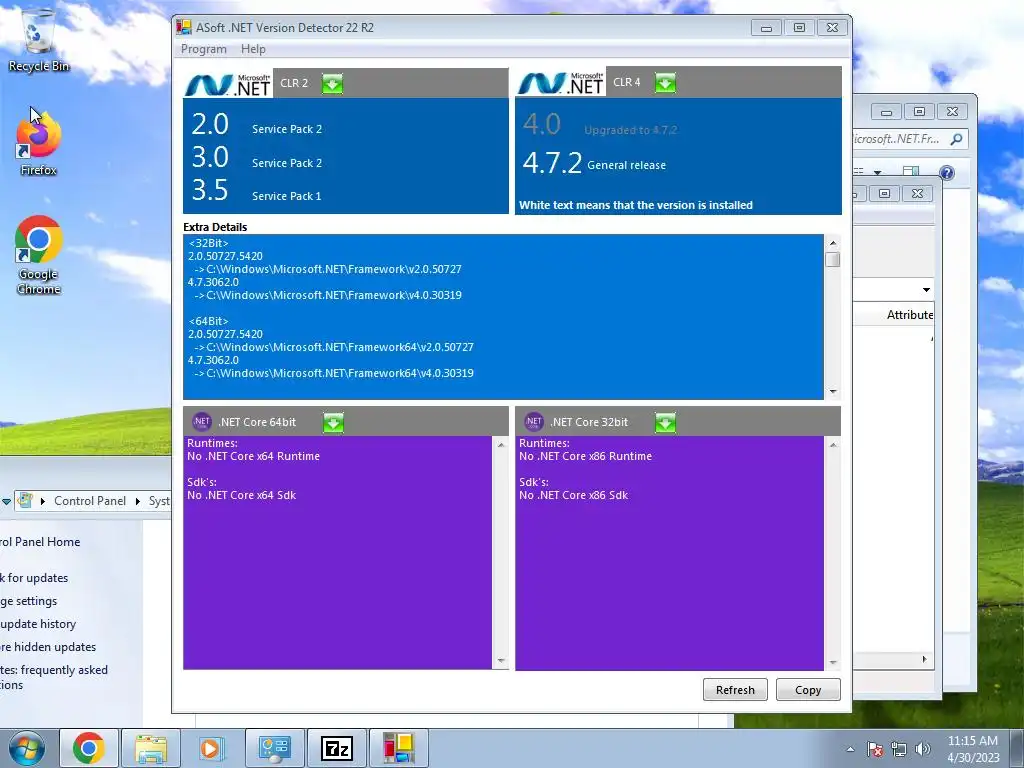Click the .NET Core 32bit download arrow
Viewport: 1024px width, 768px height.
[665, 423]
